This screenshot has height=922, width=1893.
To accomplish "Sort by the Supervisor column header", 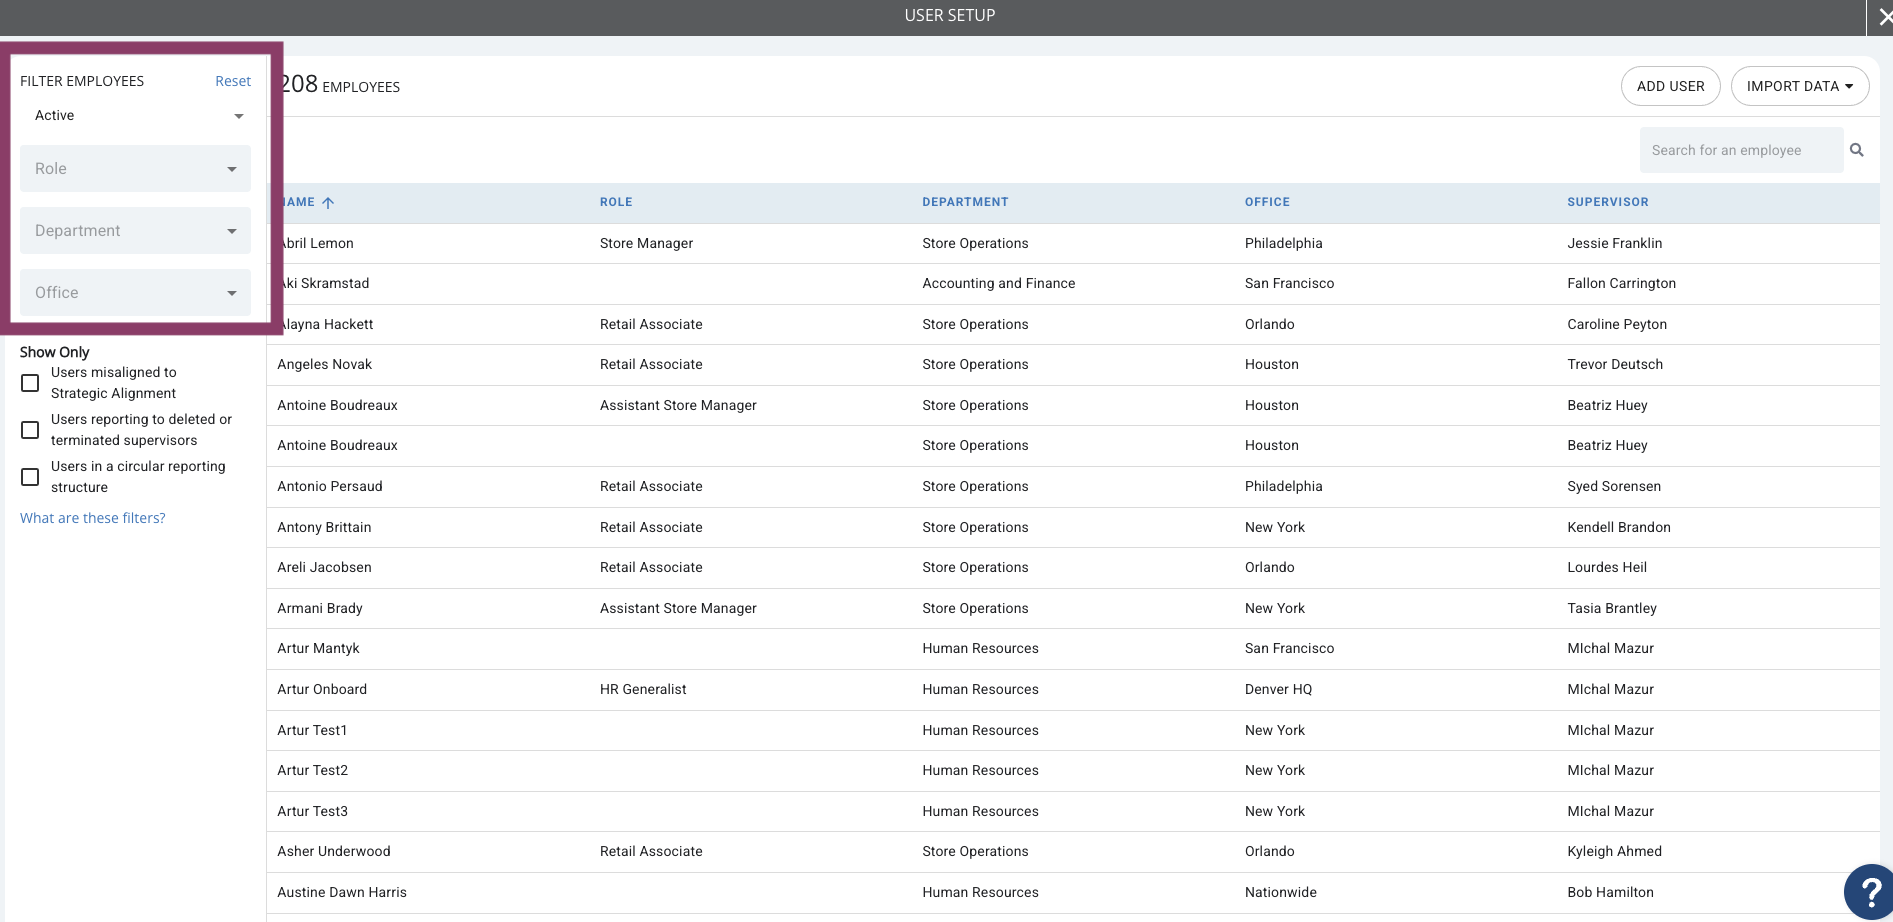I will (1607, 202).
